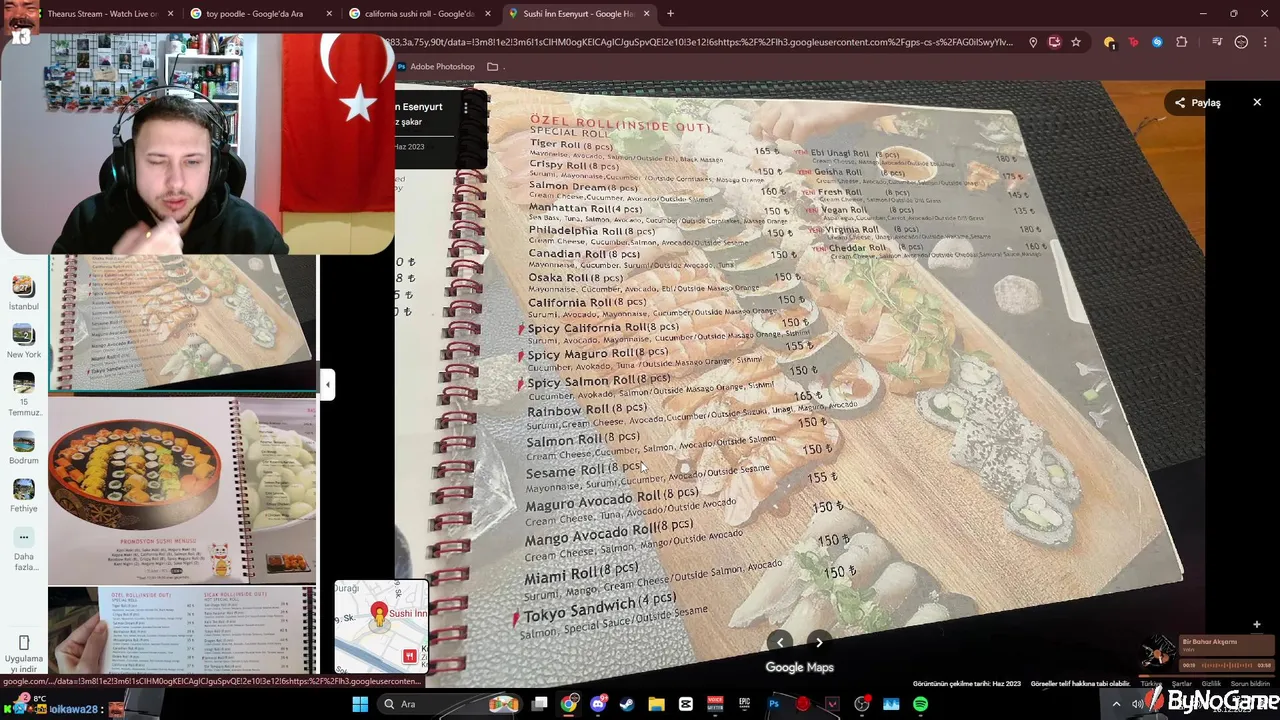Show hidden system tray icons
This screenshot has height=720, width=1280.
1117,704
